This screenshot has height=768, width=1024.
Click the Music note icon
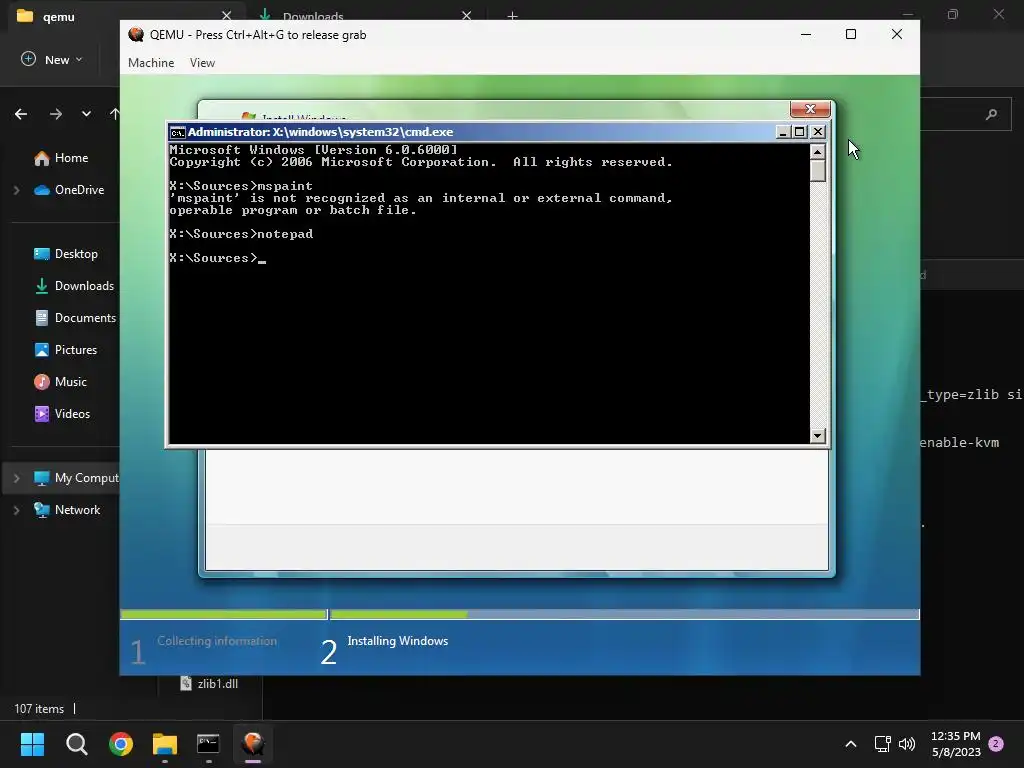click(x=42, y=382)
